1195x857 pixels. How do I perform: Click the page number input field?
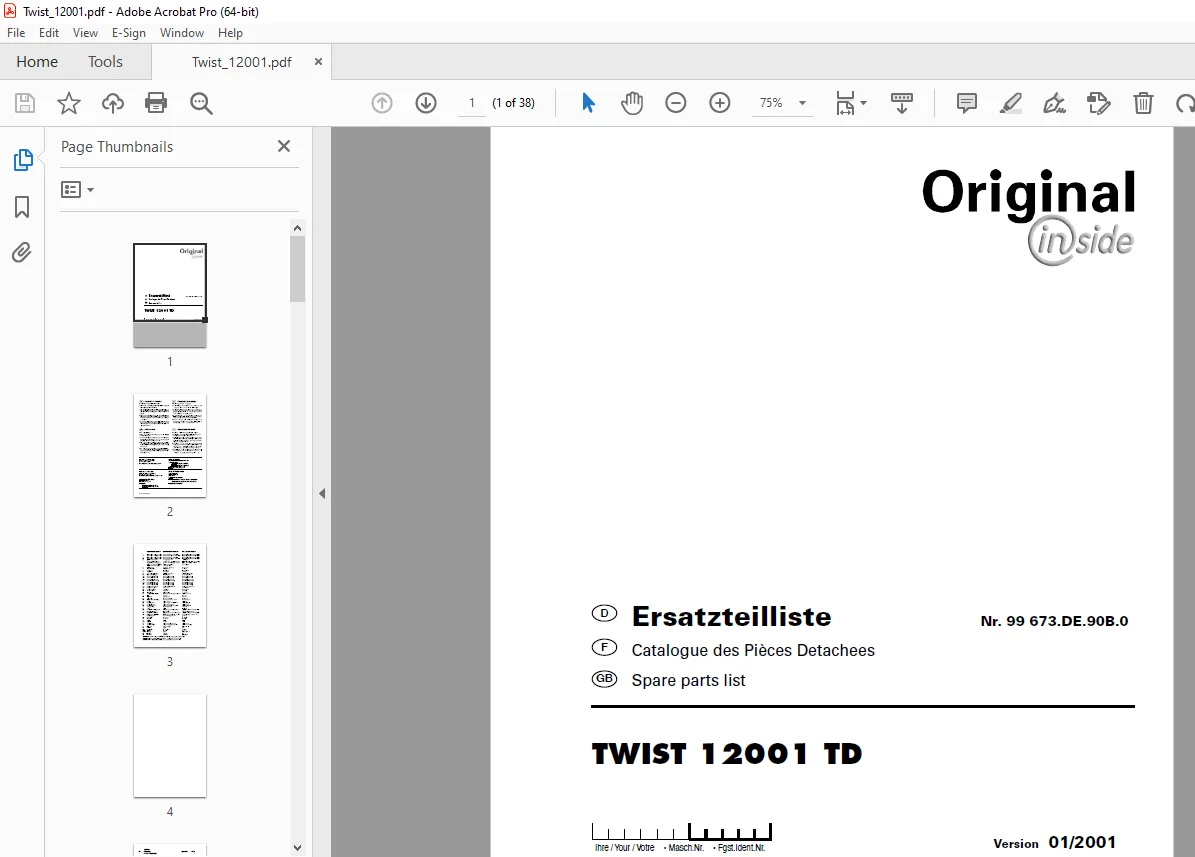pyautogui.click(x=472, y=103)
